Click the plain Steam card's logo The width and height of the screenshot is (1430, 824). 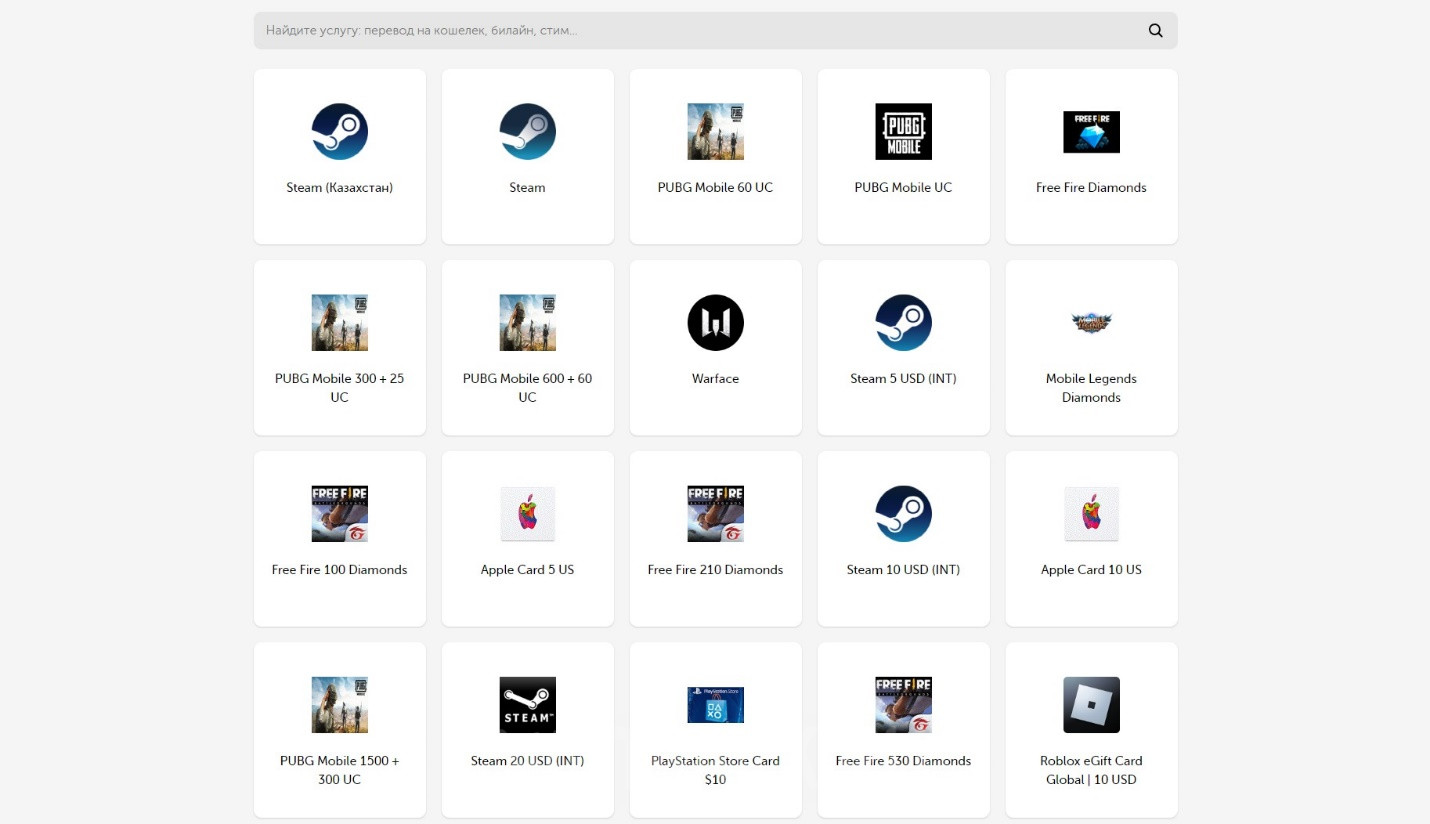coord(528,132)
